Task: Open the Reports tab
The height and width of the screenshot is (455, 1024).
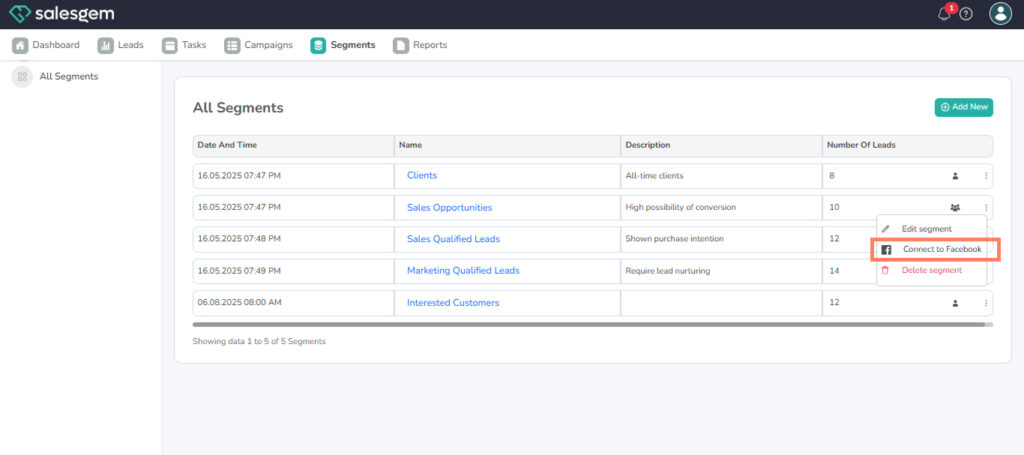Action: pyautogui.click(x=420, y=45)
